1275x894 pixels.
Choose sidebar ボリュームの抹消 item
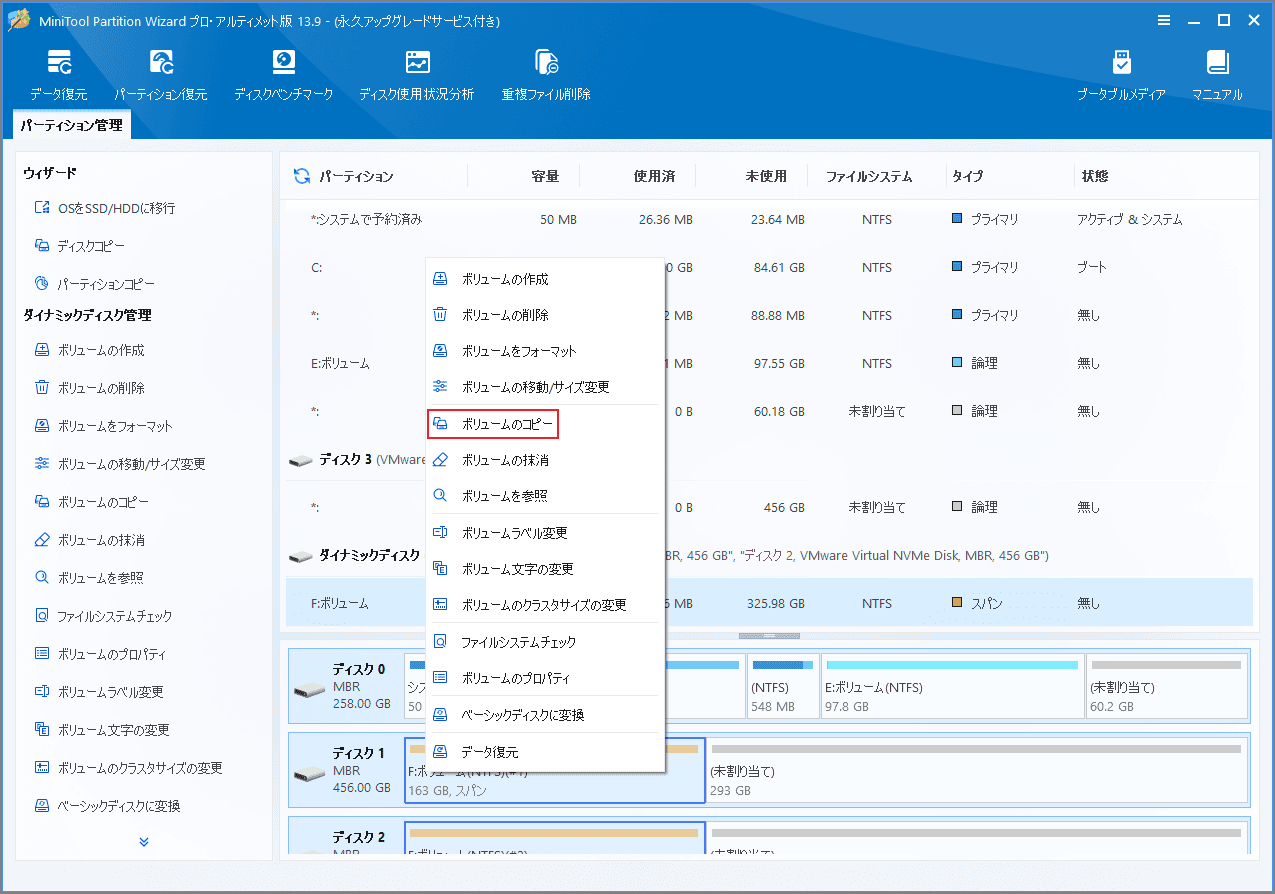click(x=90, y=540)
